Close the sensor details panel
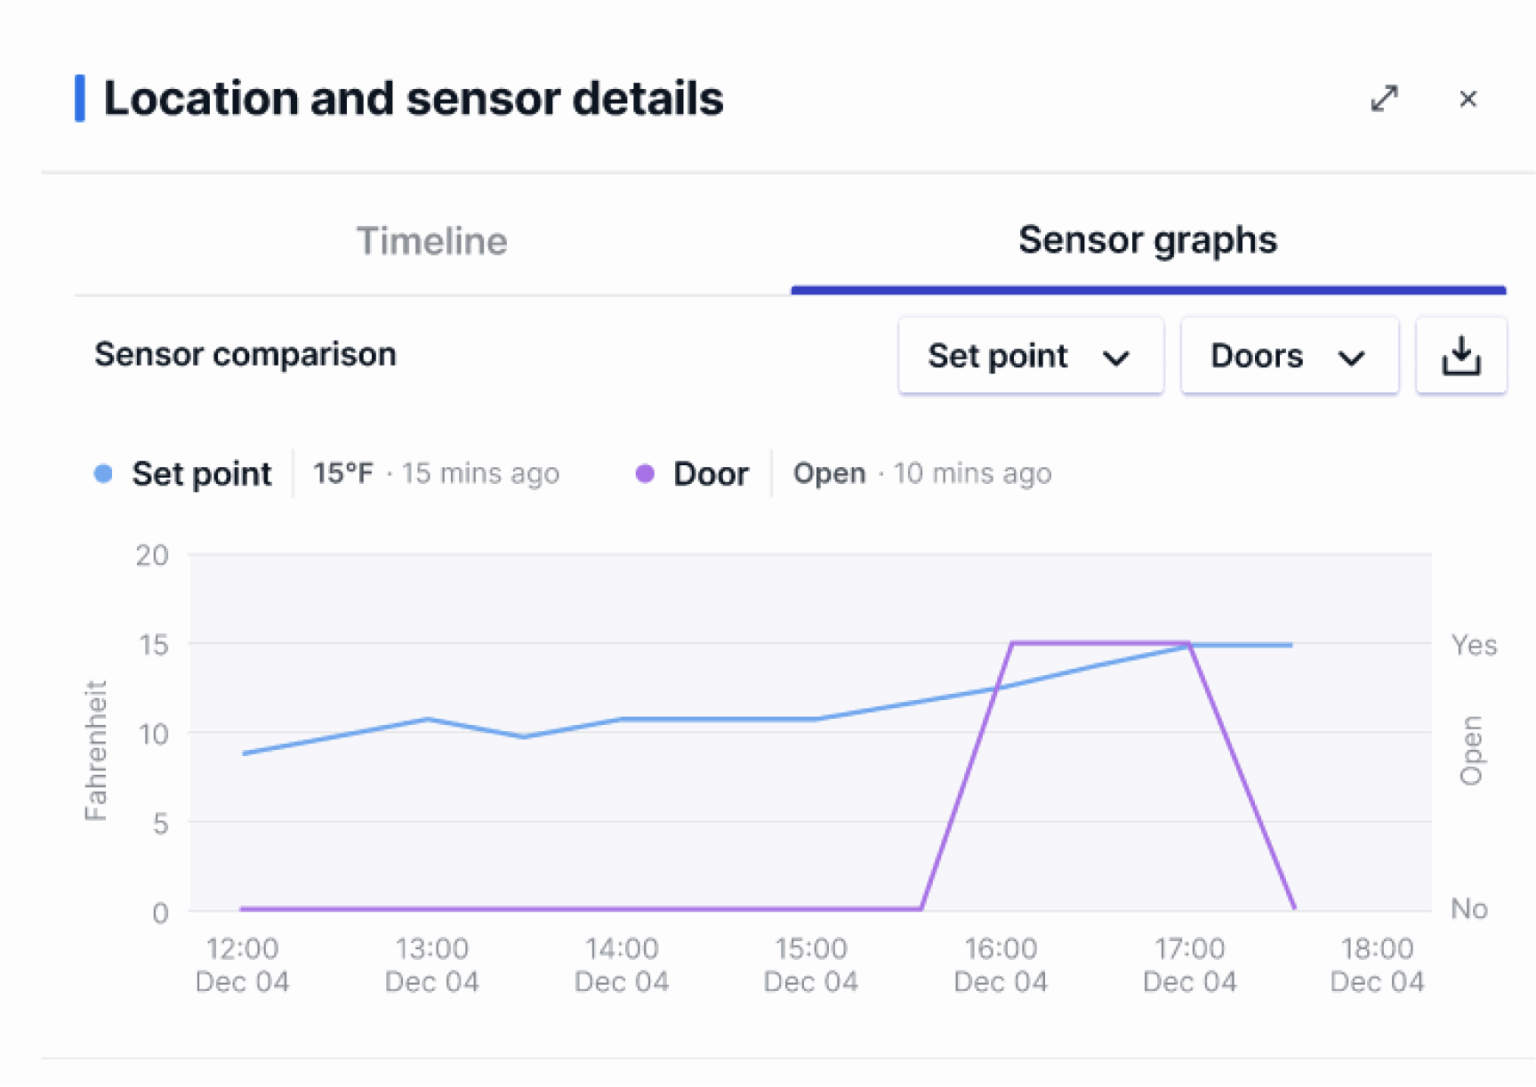The height and width of the screenshot is (1087, 1536). [1468, 99]
